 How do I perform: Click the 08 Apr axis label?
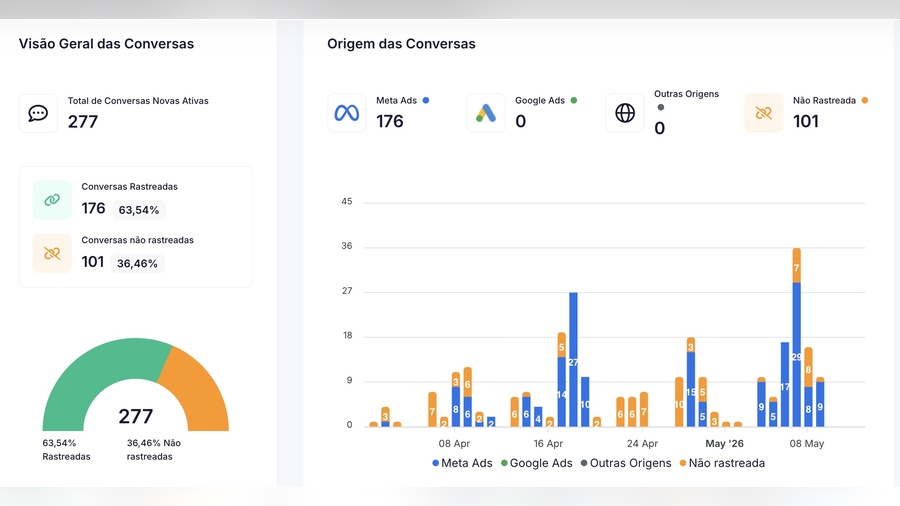coord(454,443)
